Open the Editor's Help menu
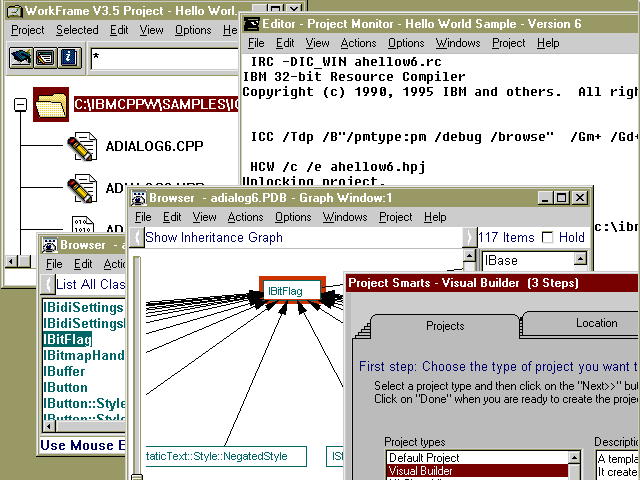Viewport: 640px width, 480px height. click(x=548, y=43)
